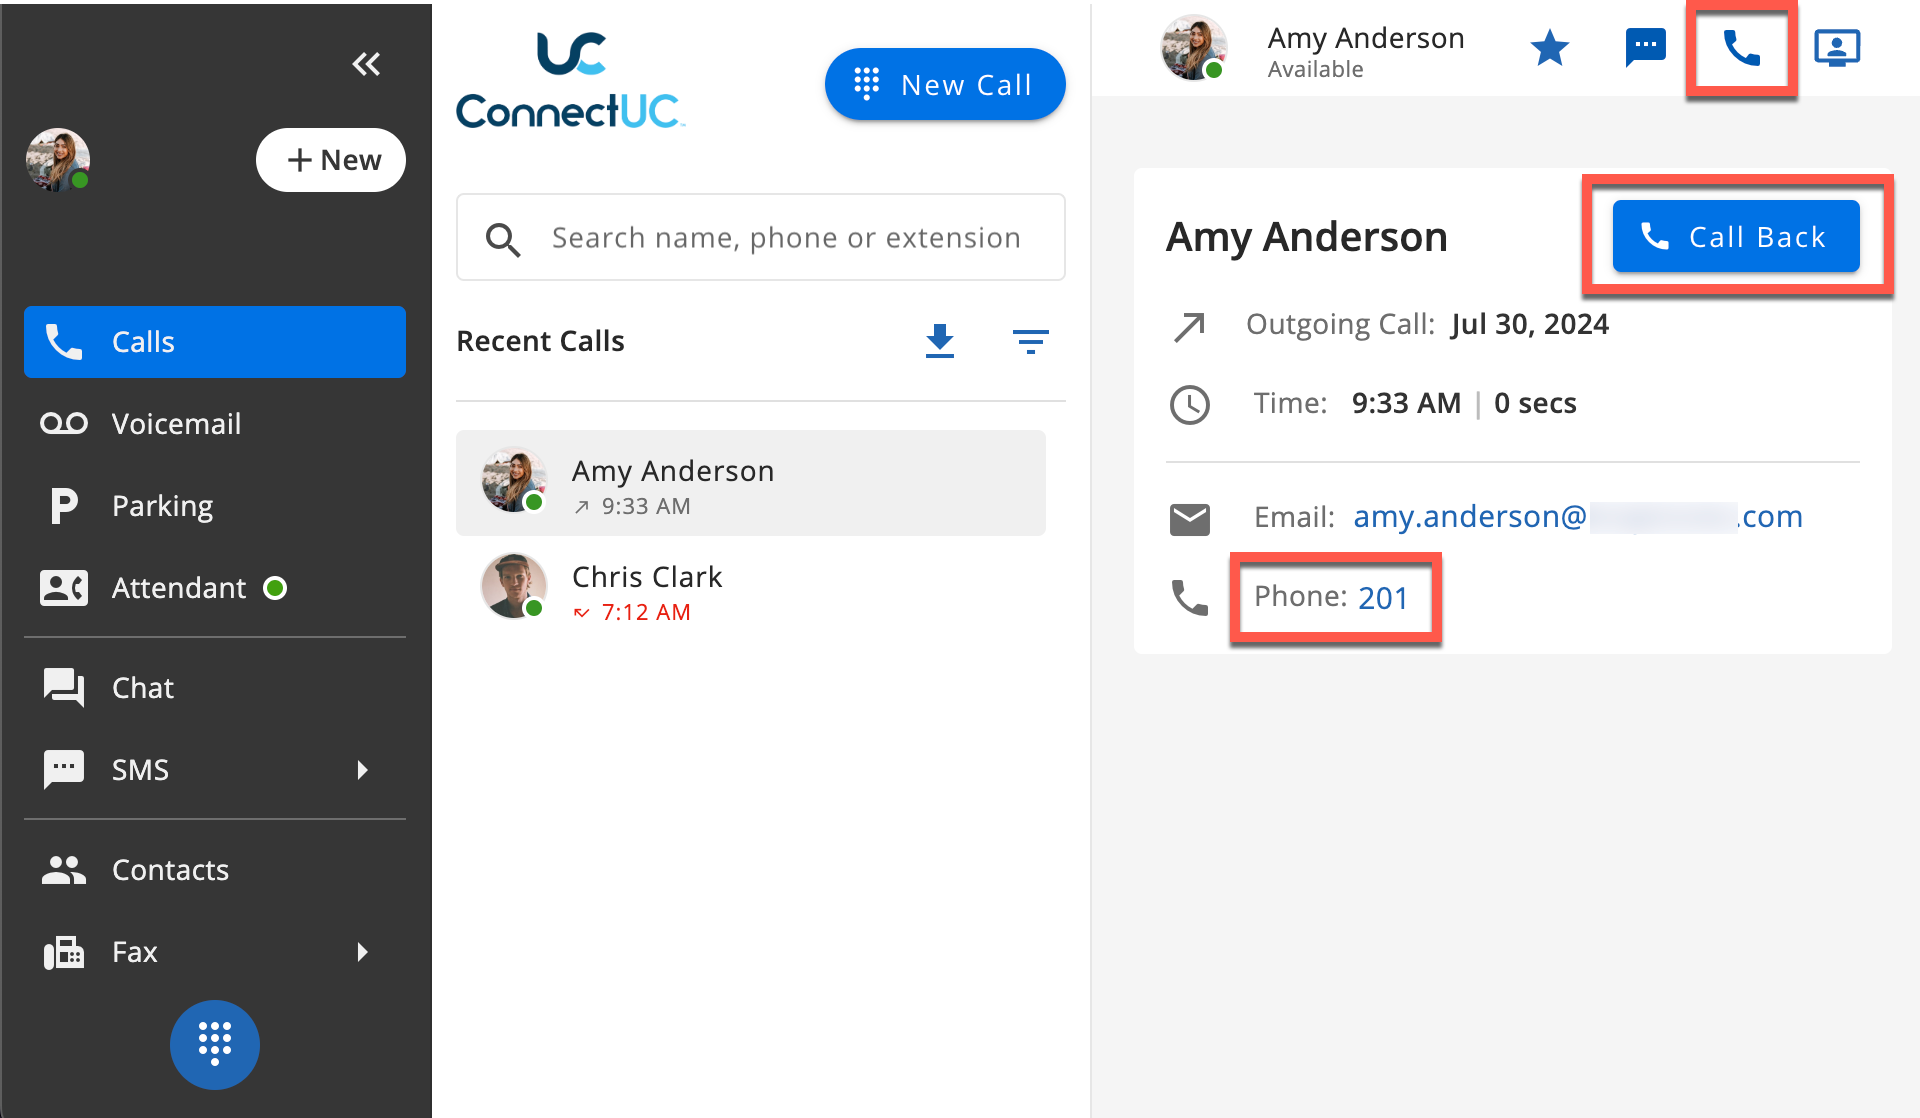
Task: Click the favorite star icon
Action: coord(1549,48)
